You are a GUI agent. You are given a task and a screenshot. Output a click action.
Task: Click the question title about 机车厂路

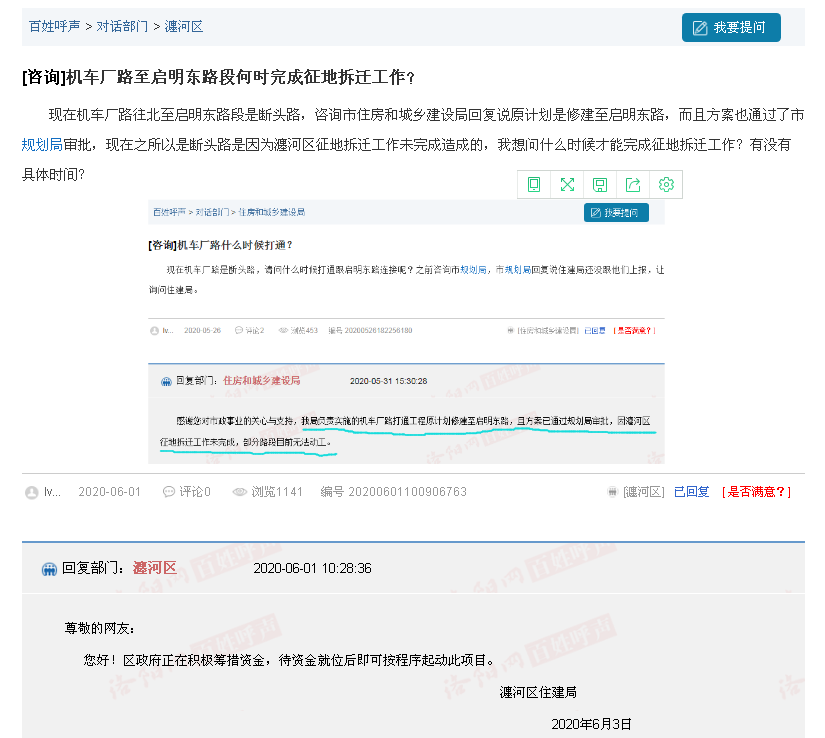point(218,78)
